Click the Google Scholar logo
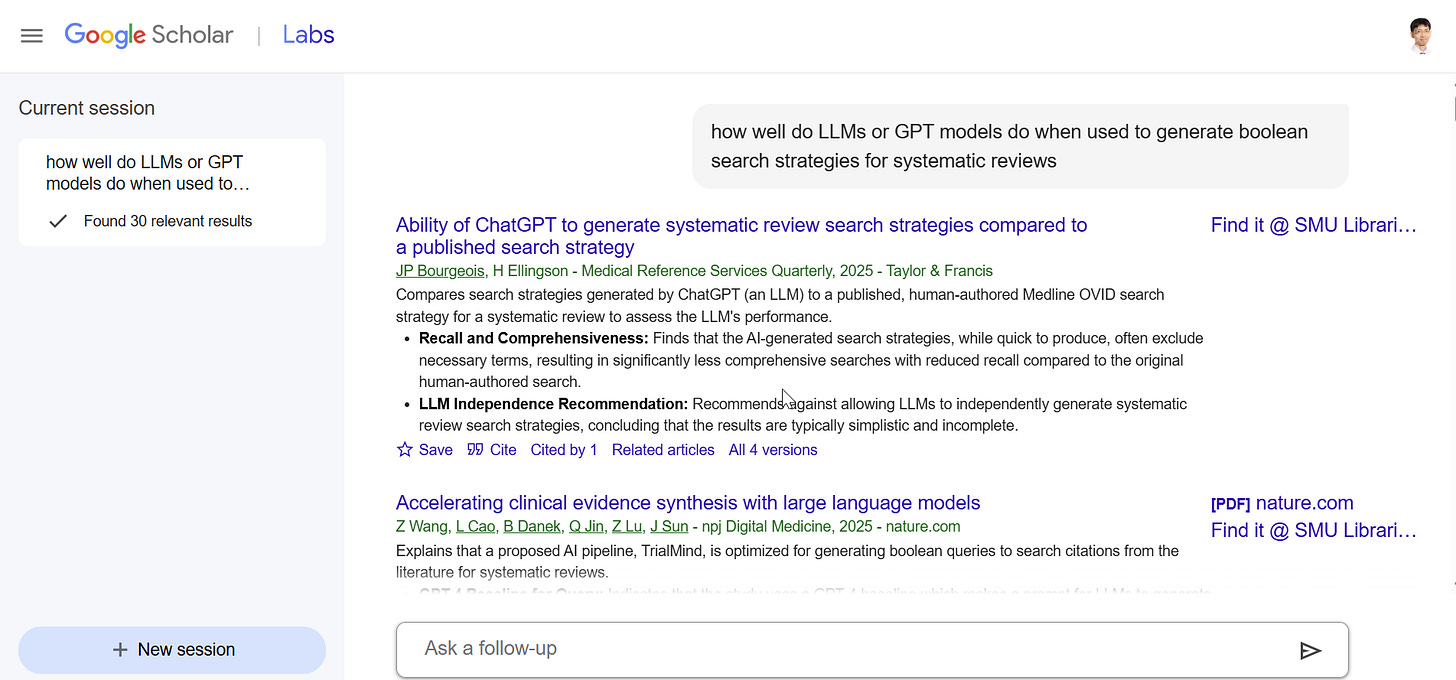 pyautogui.click(x=149, y=35)
